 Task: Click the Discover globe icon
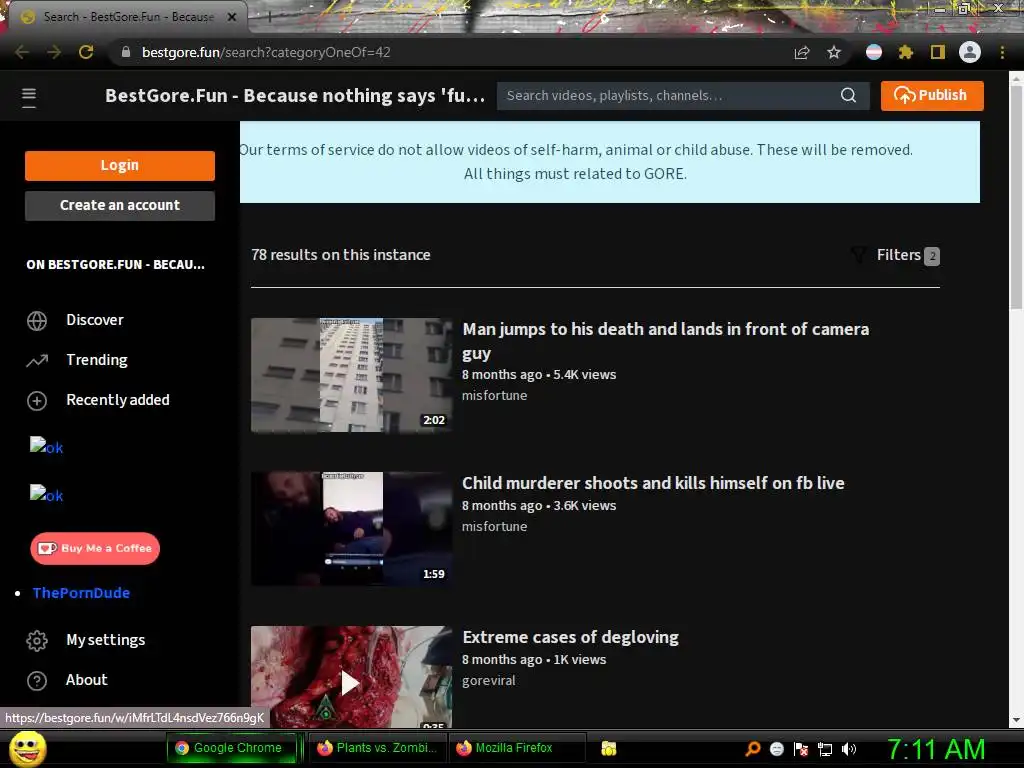click(37, 321)
